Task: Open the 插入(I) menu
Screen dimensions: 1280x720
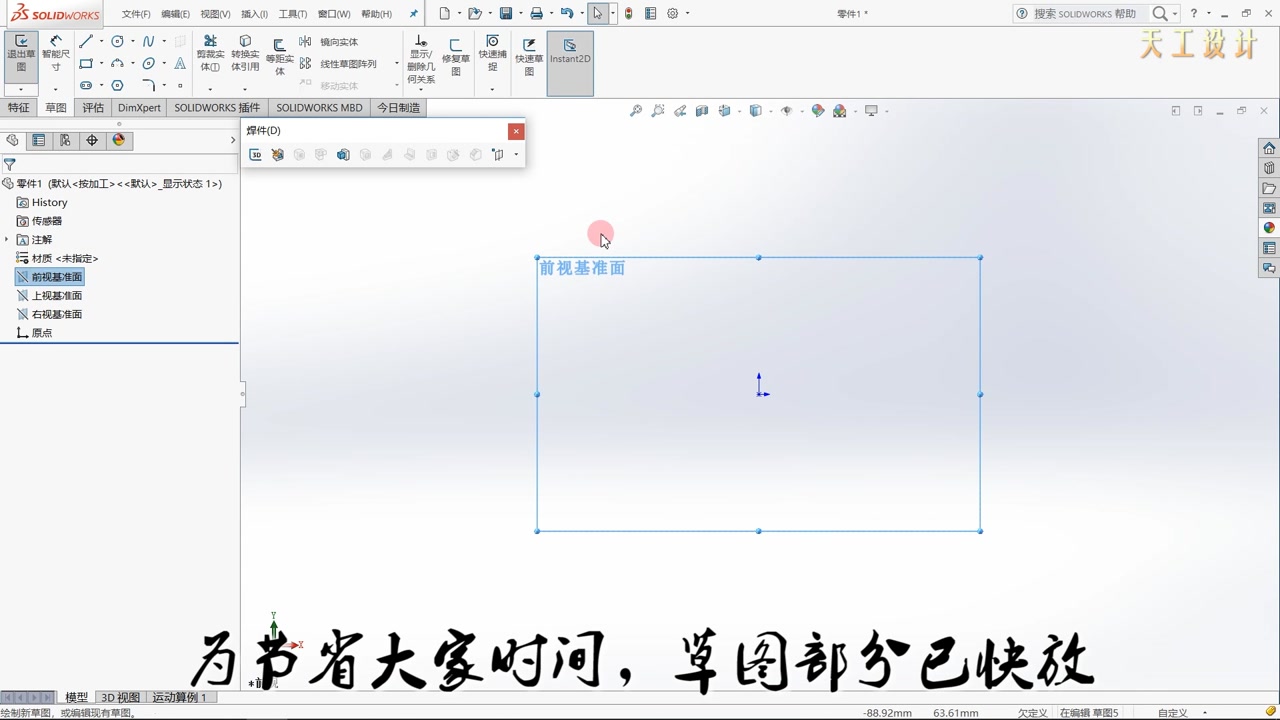Action: [254, 14]
